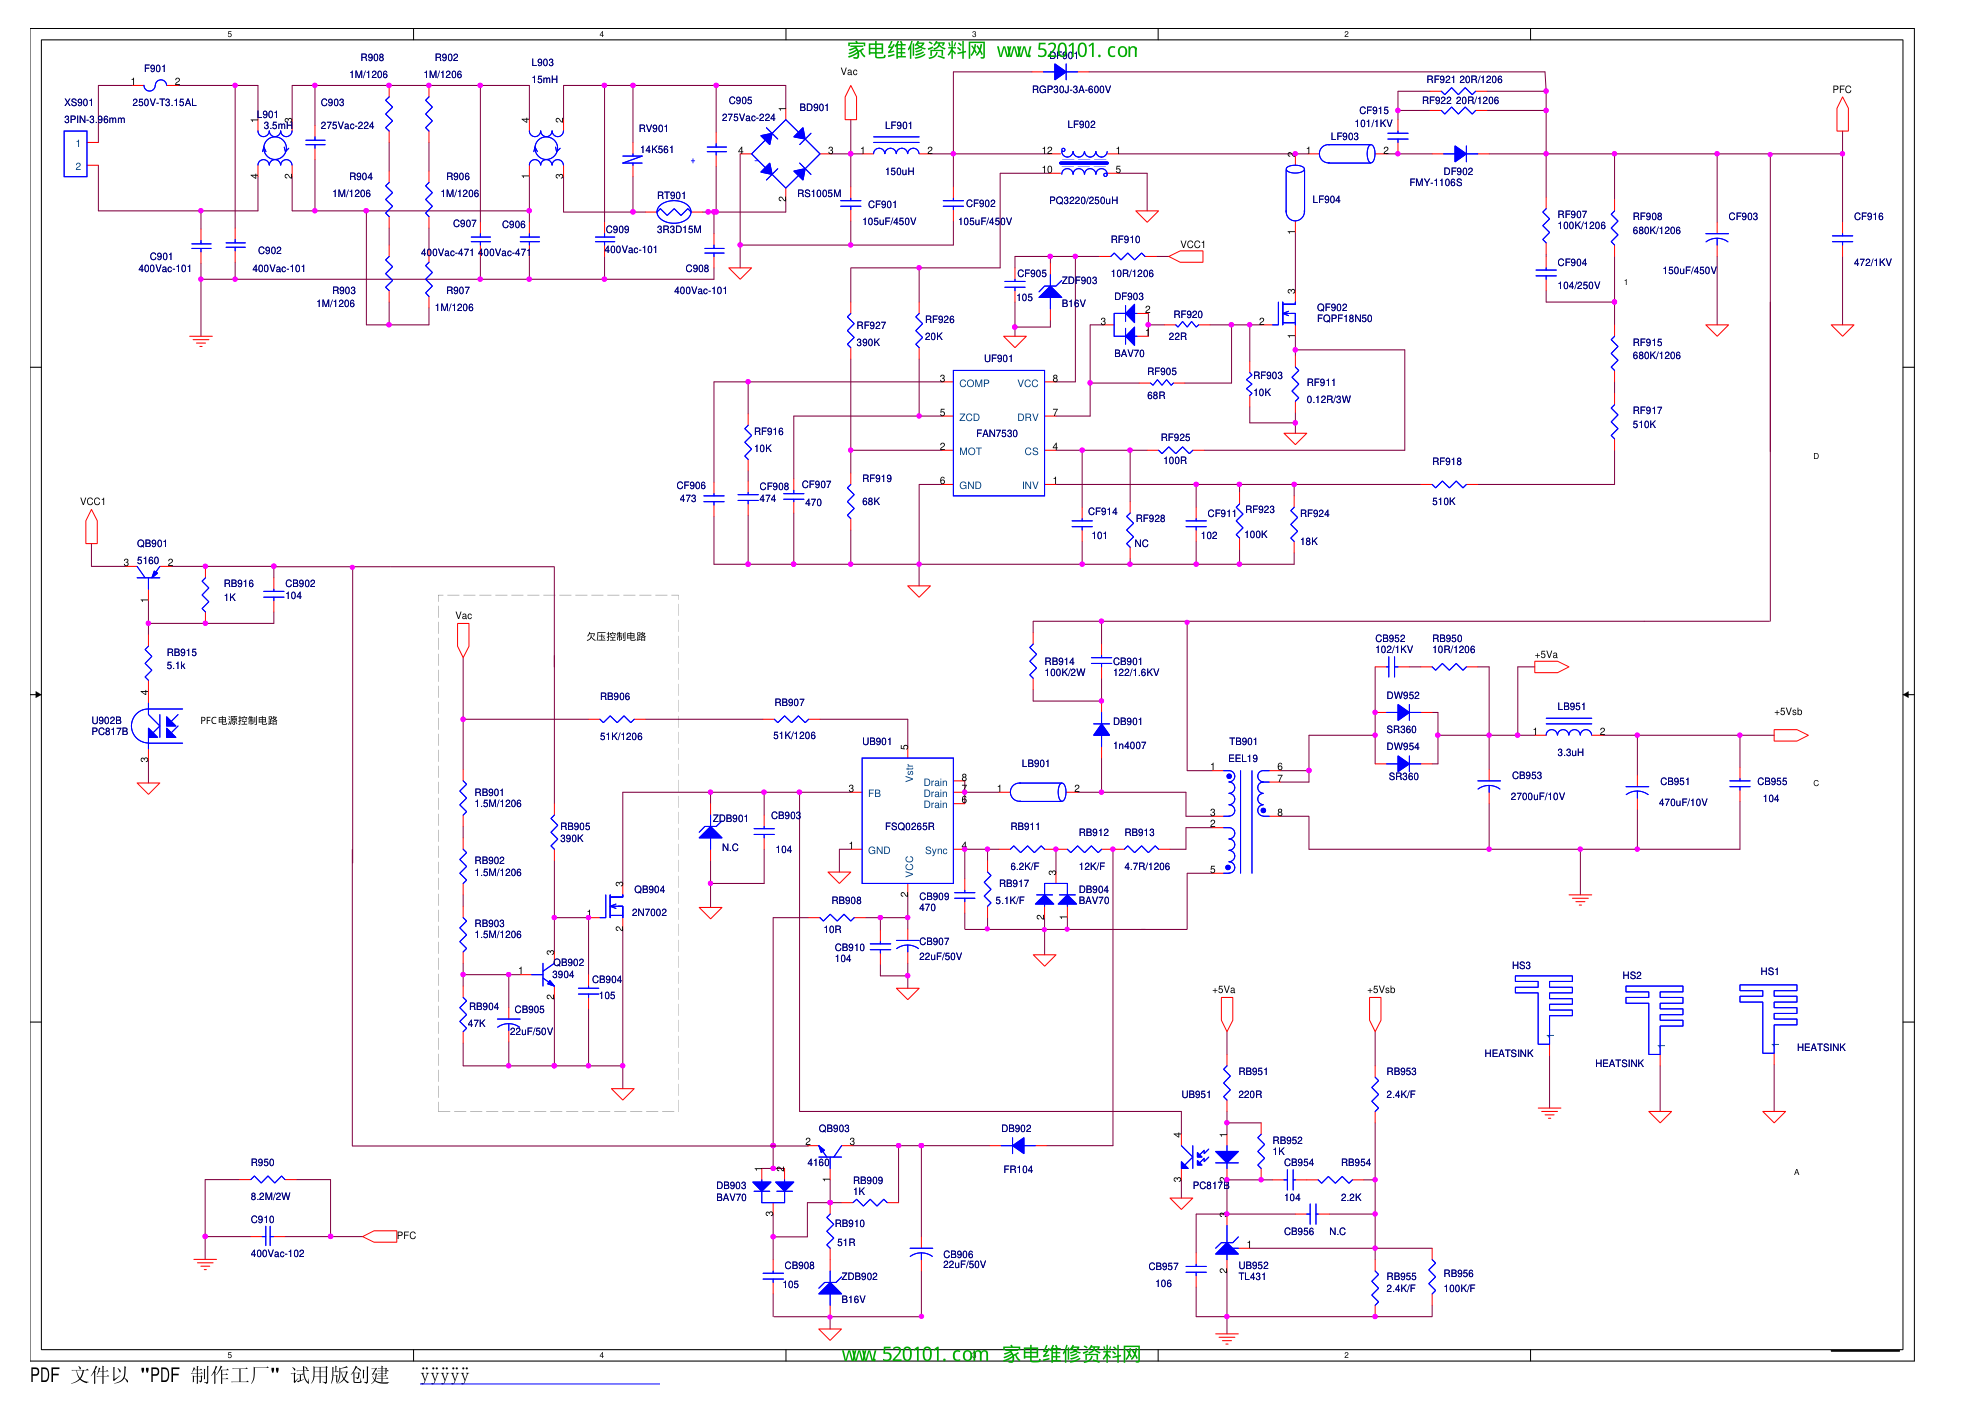Click the 150uF/450V capacitor value
The image size is (1984, 1402).
tap(1689, 271)
